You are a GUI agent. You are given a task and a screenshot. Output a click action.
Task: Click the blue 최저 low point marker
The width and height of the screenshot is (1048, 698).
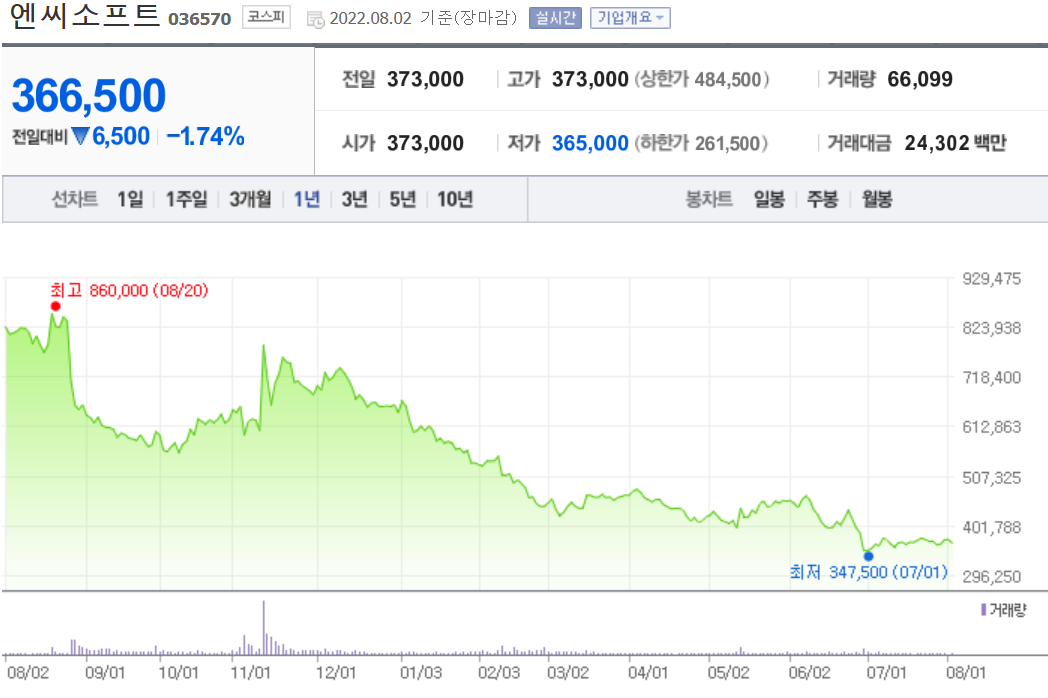pyautogui.click(x=868, y=556)
